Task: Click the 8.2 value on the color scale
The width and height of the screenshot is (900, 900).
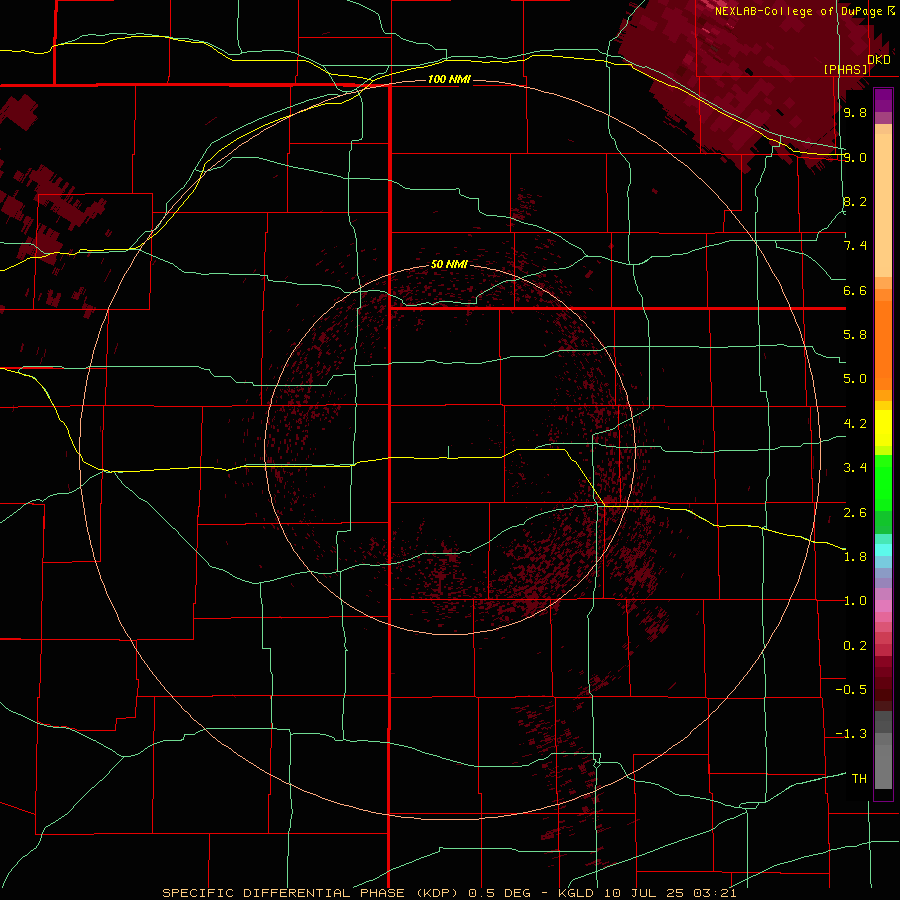Action: point(855,201)
